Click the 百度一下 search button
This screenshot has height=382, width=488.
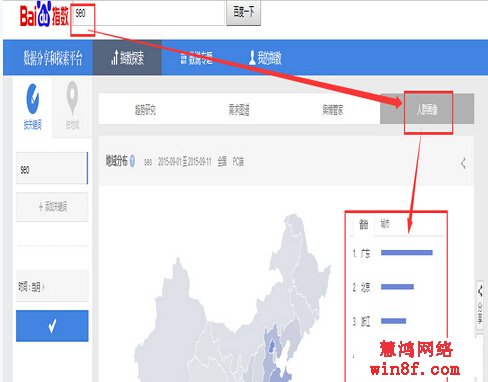[x=243, y=13]
